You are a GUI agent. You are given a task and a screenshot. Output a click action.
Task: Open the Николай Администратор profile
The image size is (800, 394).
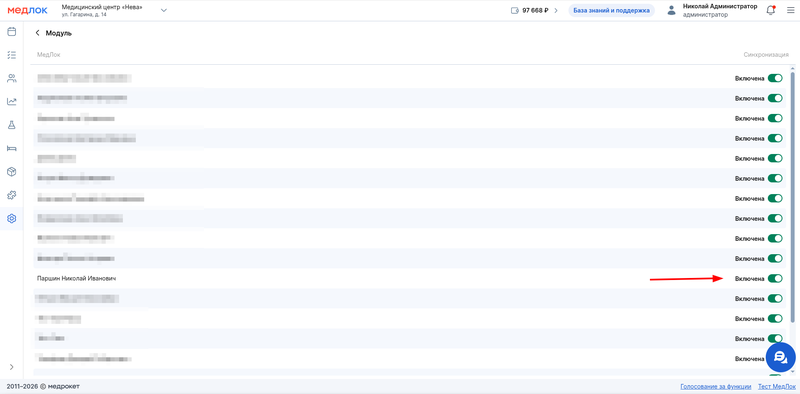(719, 11)
